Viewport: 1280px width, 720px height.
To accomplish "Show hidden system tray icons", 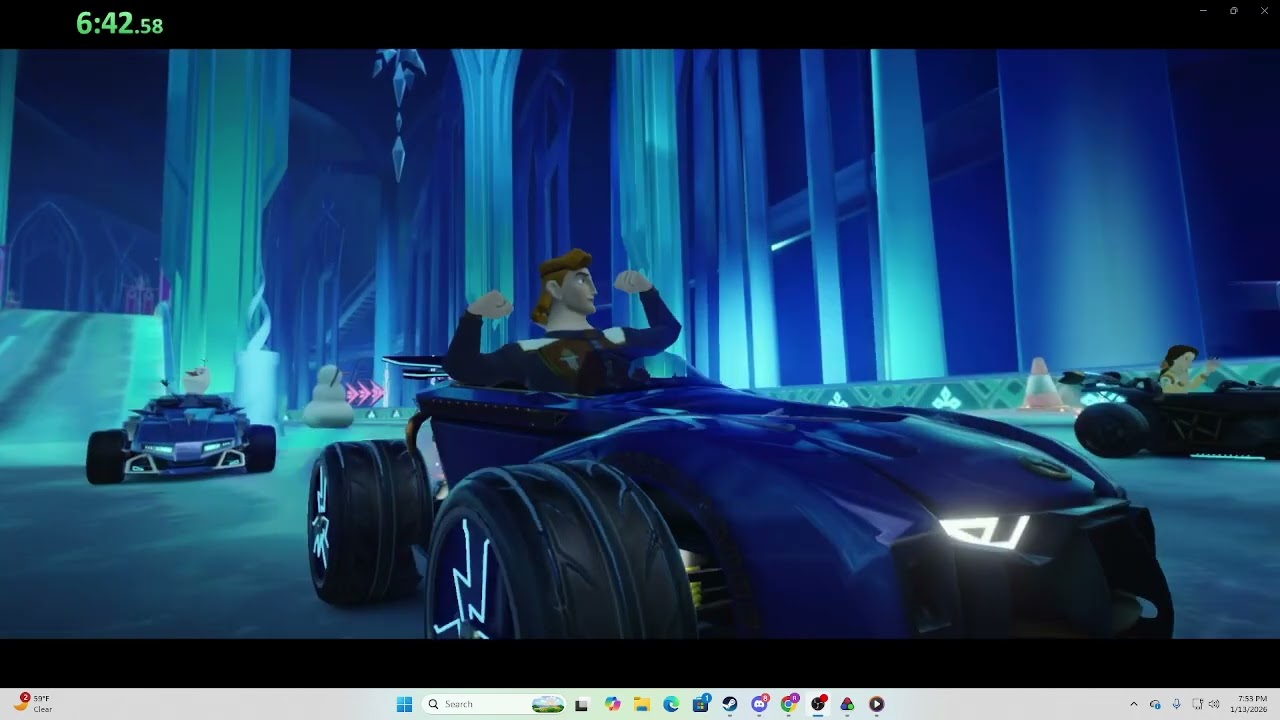I will pyautogui.click(x=1133, y=704).
